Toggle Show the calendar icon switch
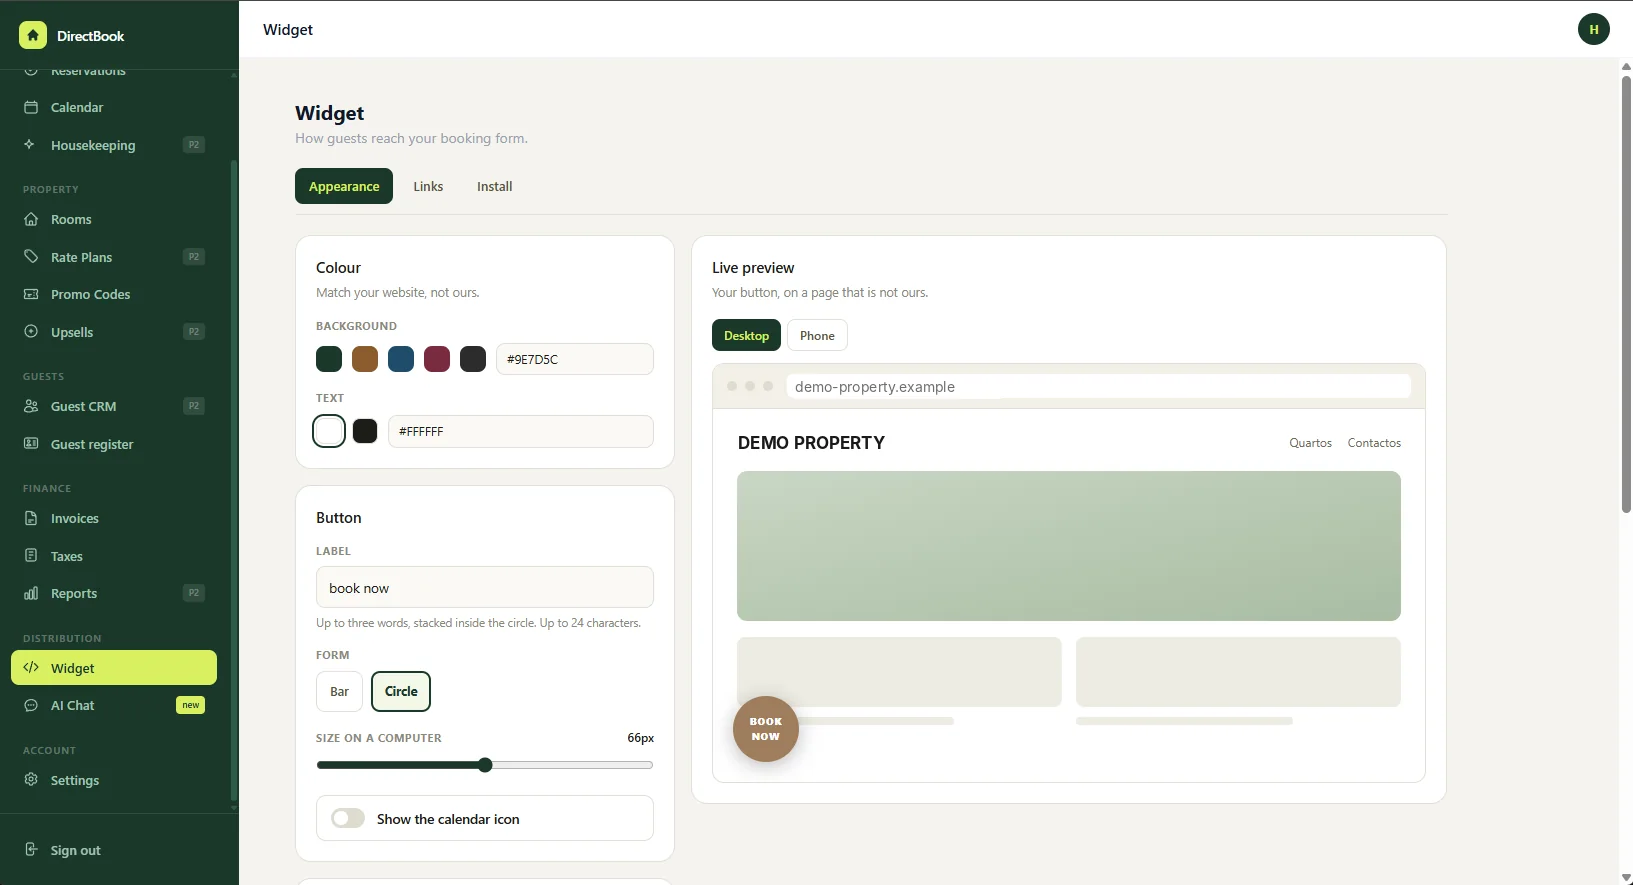The width and height of the screenshot is (1633, 885). [348, 818]
